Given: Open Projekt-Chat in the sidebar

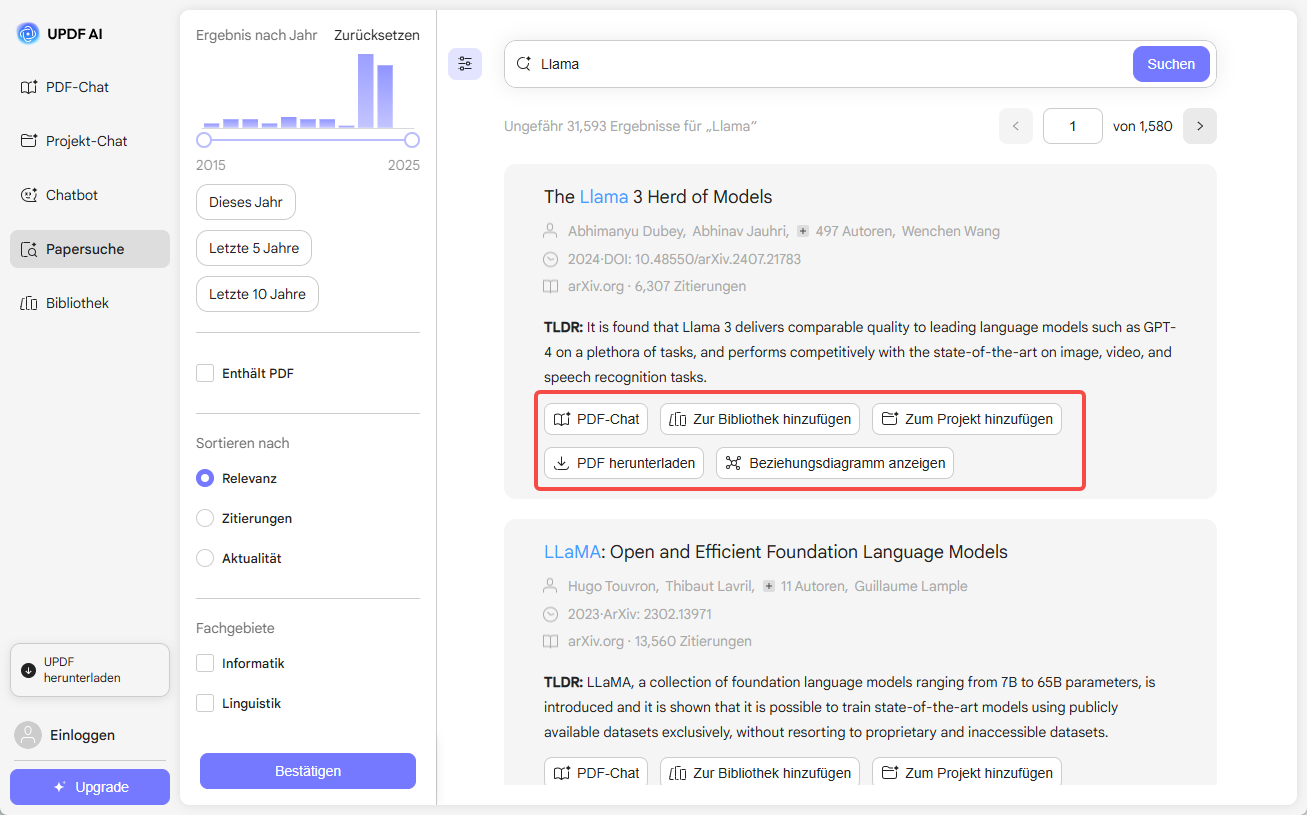Looking at the screenshot, I should 90,141.
